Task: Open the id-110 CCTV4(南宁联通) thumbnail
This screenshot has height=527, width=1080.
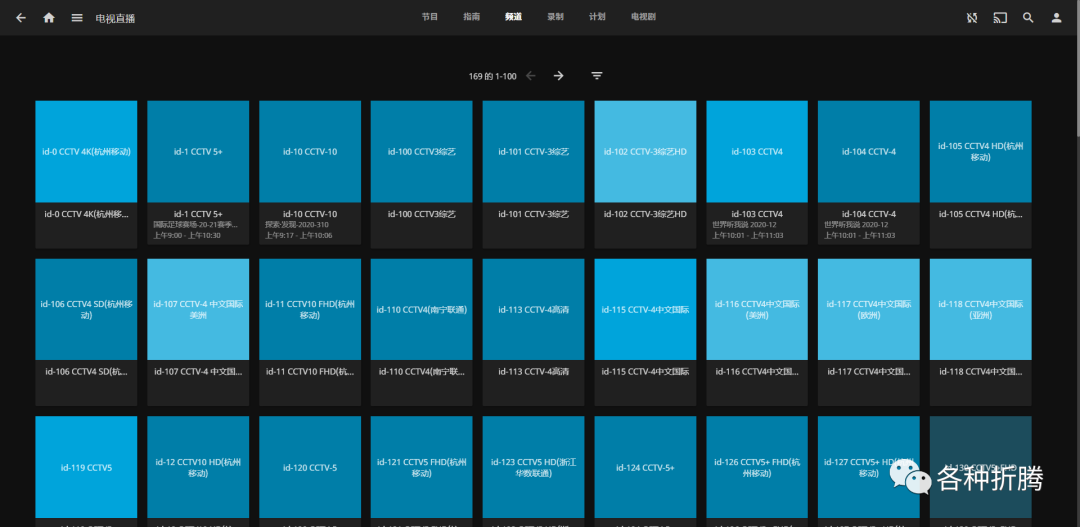Action: tap(422, 309)
